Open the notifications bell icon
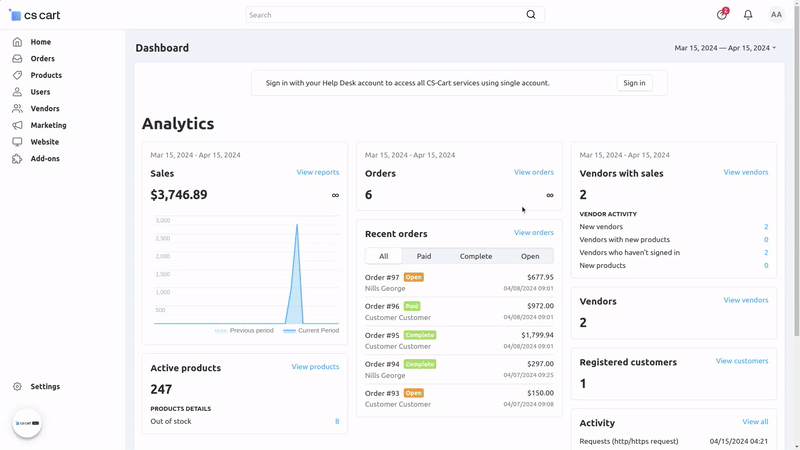This screenshot has width=800, height=450. point(748,15)
